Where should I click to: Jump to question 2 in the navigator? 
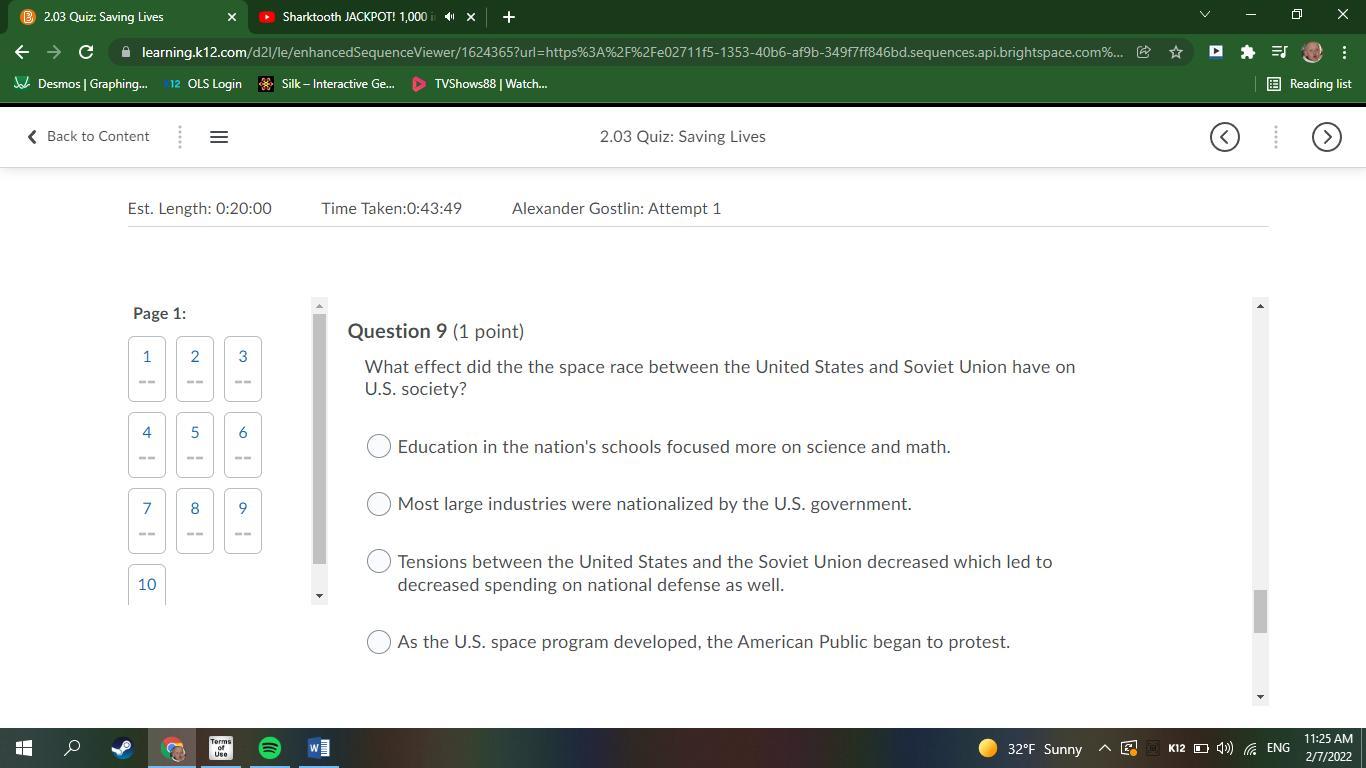(x=195, y=369)
